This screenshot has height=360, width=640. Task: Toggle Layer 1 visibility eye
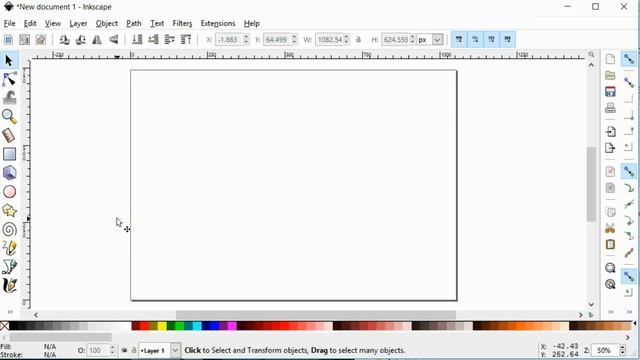click(x=124, y=351)
